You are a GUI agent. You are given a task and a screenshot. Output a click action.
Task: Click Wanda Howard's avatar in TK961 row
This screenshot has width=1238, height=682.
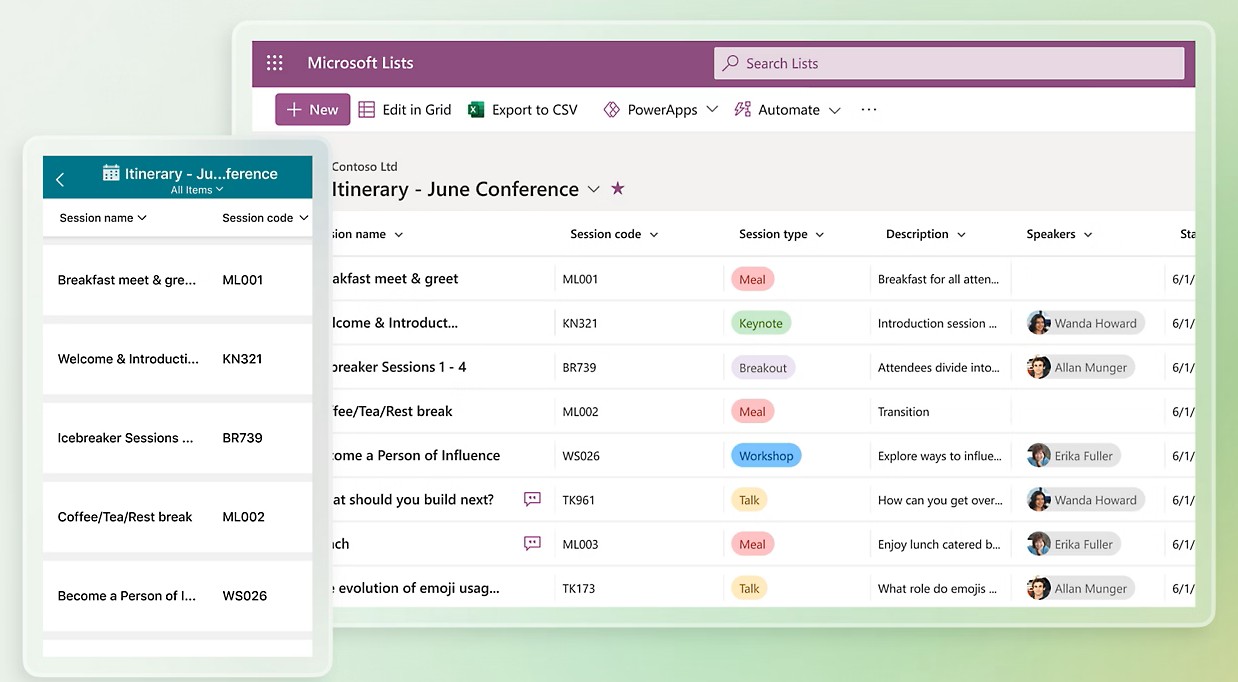click(x=1039, y=499)
